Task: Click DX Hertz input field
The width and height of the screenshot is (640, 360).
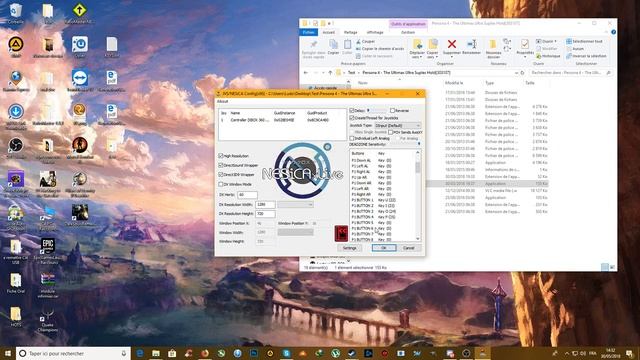Action: coord(247,195)
